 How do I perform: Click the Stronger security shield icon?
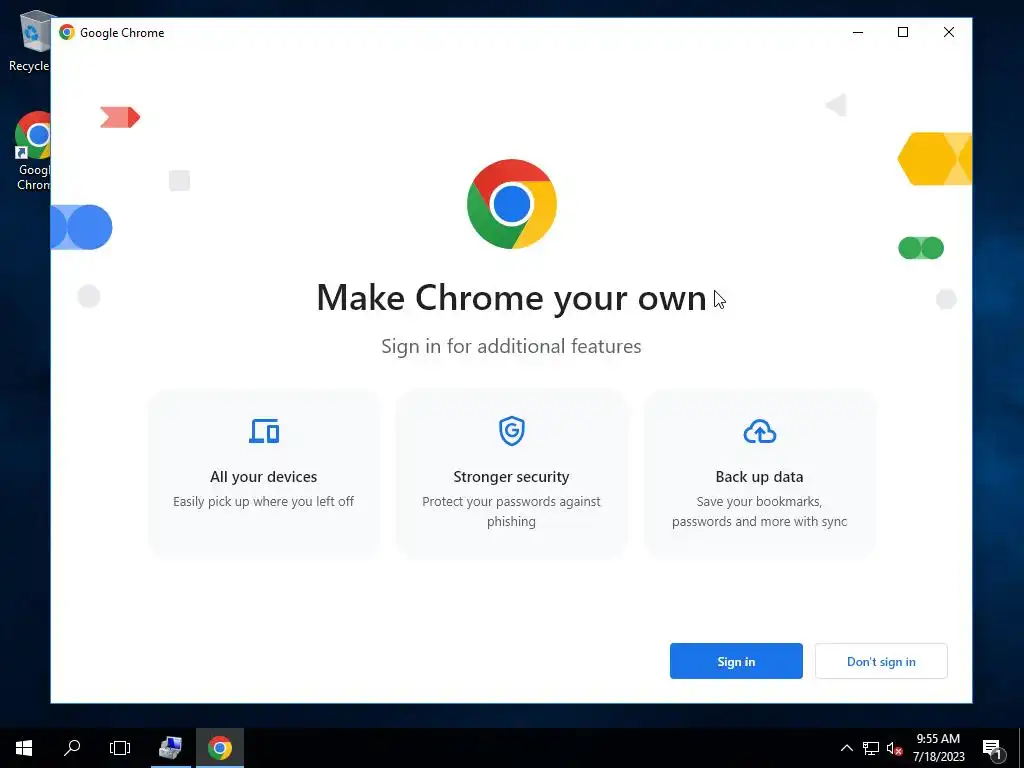pos(511,431)
